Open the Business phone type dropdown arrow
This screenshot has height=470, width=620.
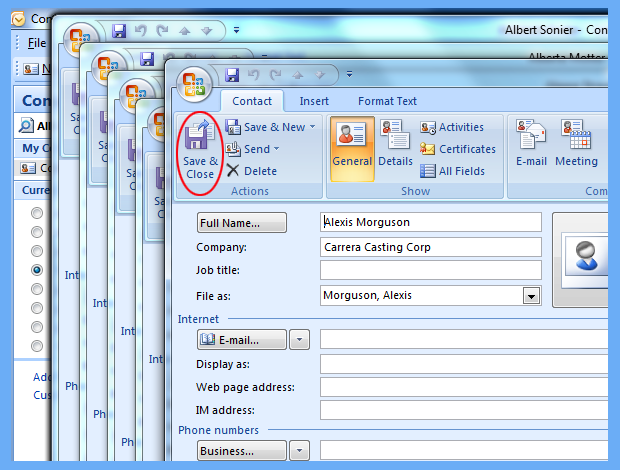click(299, 451)
